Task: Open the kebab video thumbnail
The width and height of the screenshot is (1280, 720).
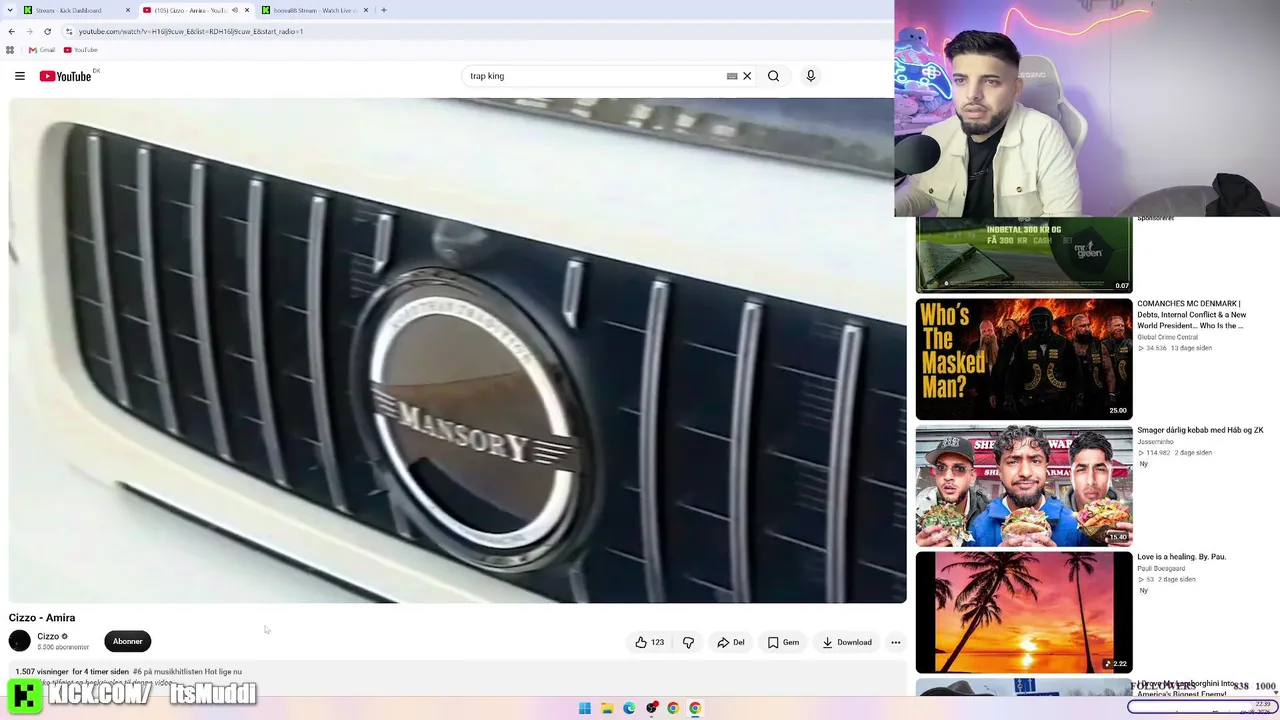Action: (x=1024, y=486)
